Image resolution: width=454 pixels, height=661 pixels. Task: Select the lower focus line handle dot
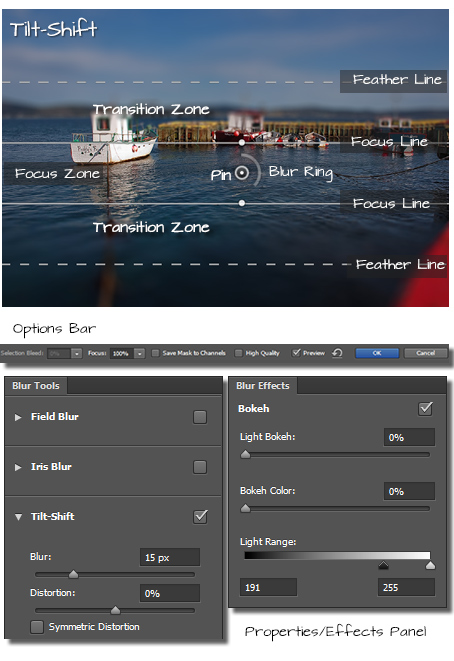[x=242, y=203]
